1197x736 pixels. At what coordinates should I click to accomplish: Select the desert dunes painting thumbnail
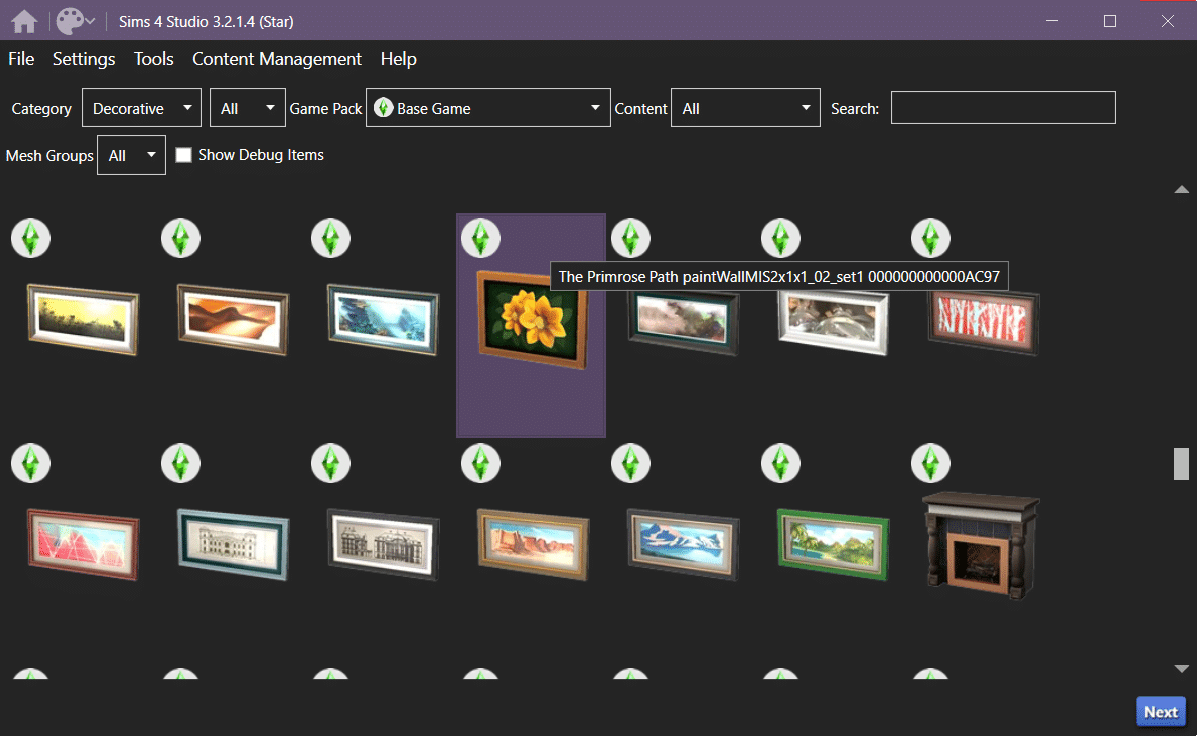232,320
